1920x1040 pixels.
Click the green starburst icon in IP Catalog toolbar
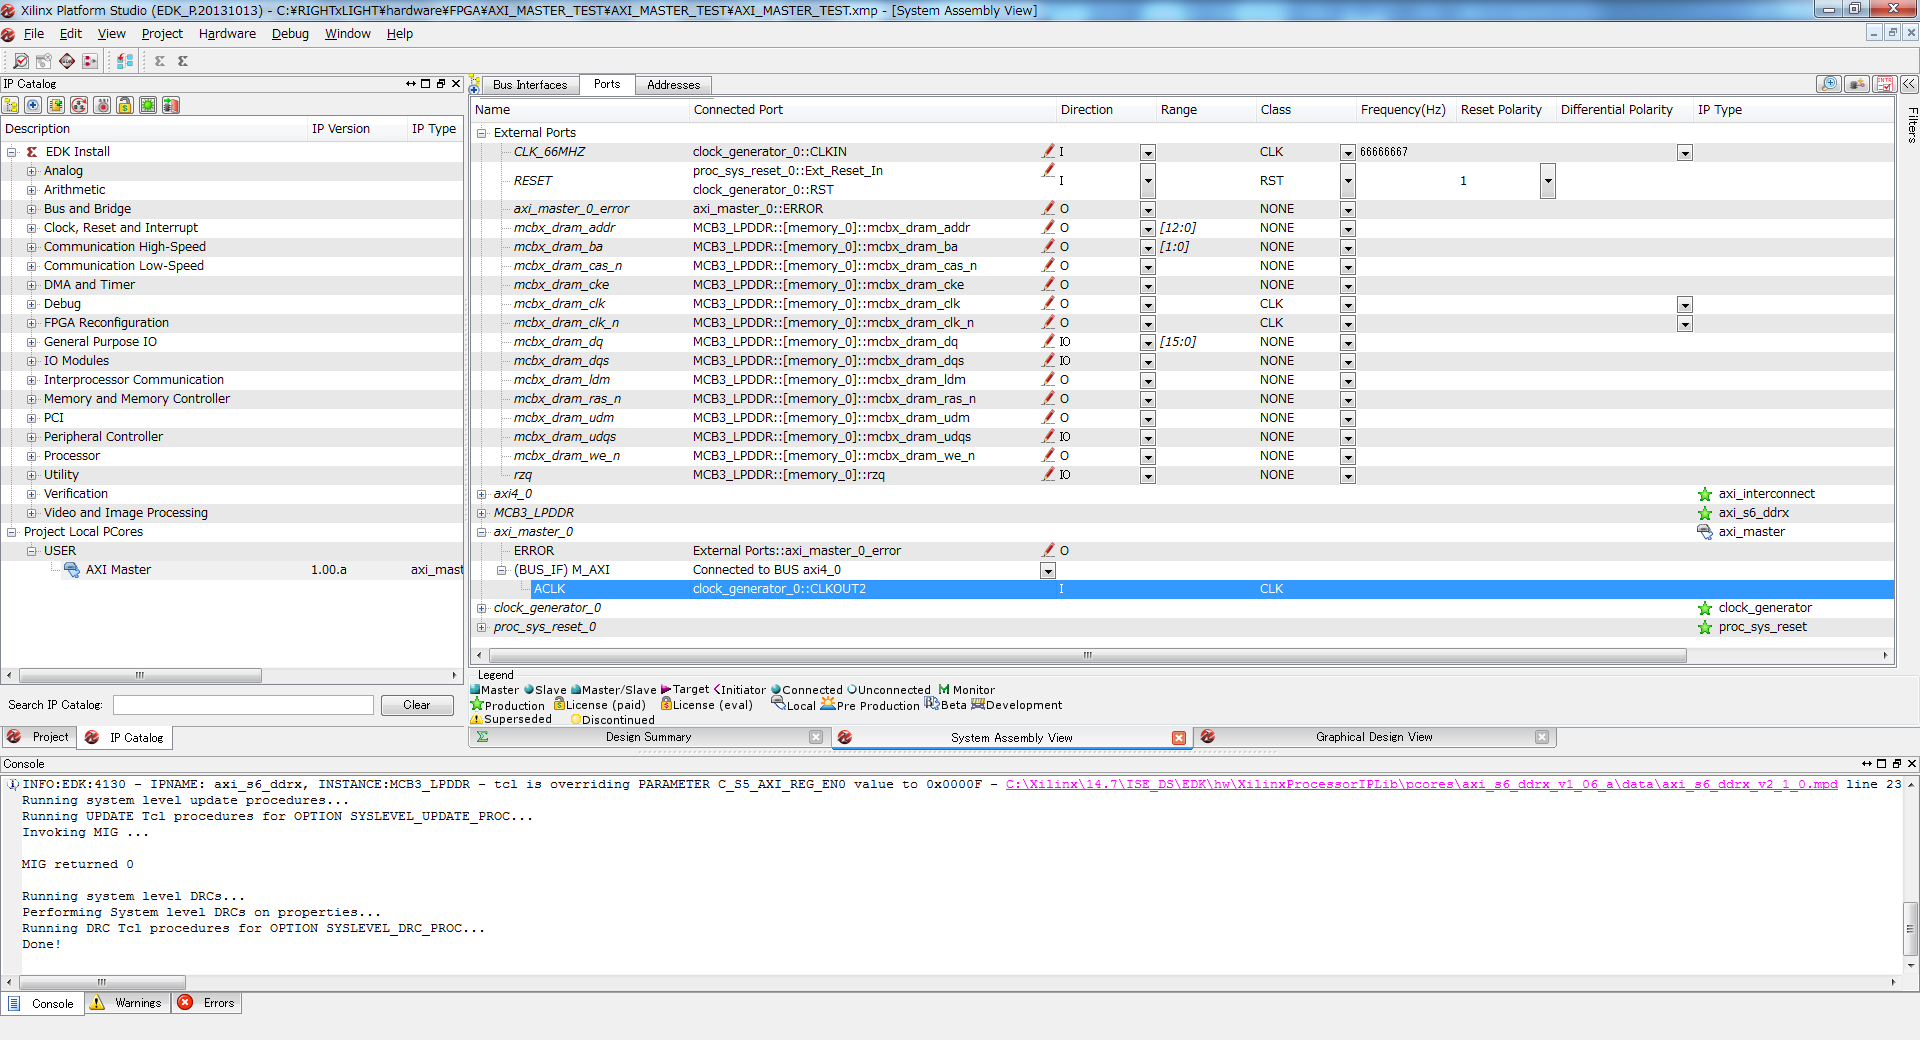coord(148,105)
